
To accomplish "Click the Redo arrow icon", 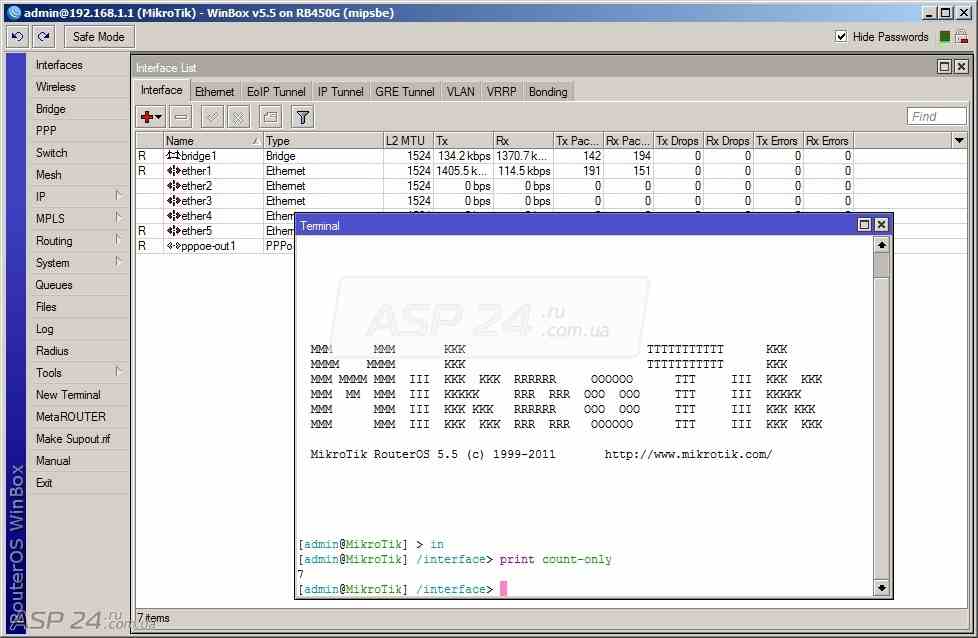I will 43,36.
